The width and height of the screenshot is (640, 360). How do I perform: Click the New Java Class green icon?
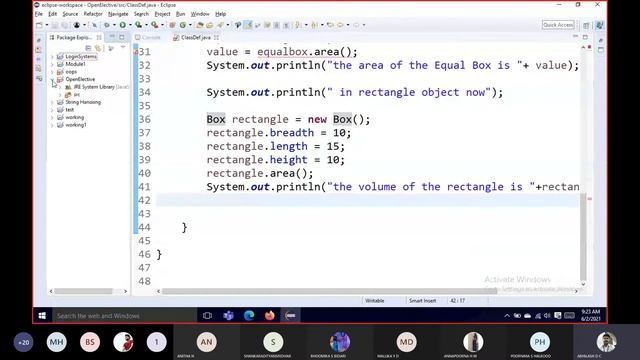click(183, 25)
